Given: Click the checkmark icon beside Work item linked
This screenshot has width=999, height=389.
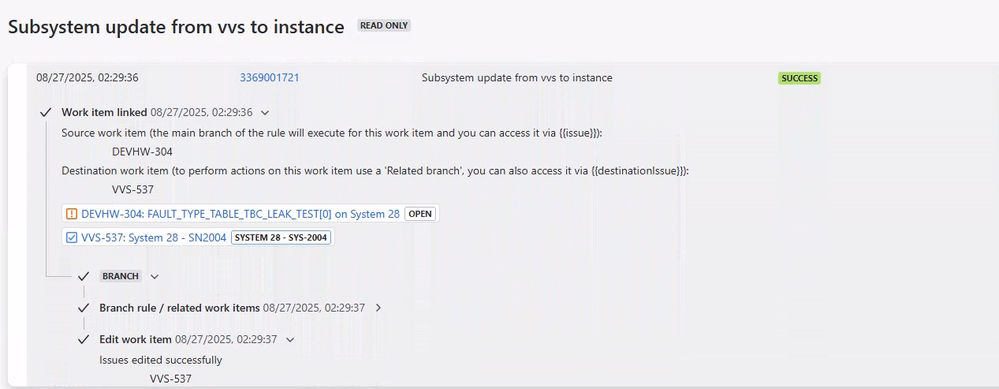Looking at the screenshot, I should tap(45, 113).
